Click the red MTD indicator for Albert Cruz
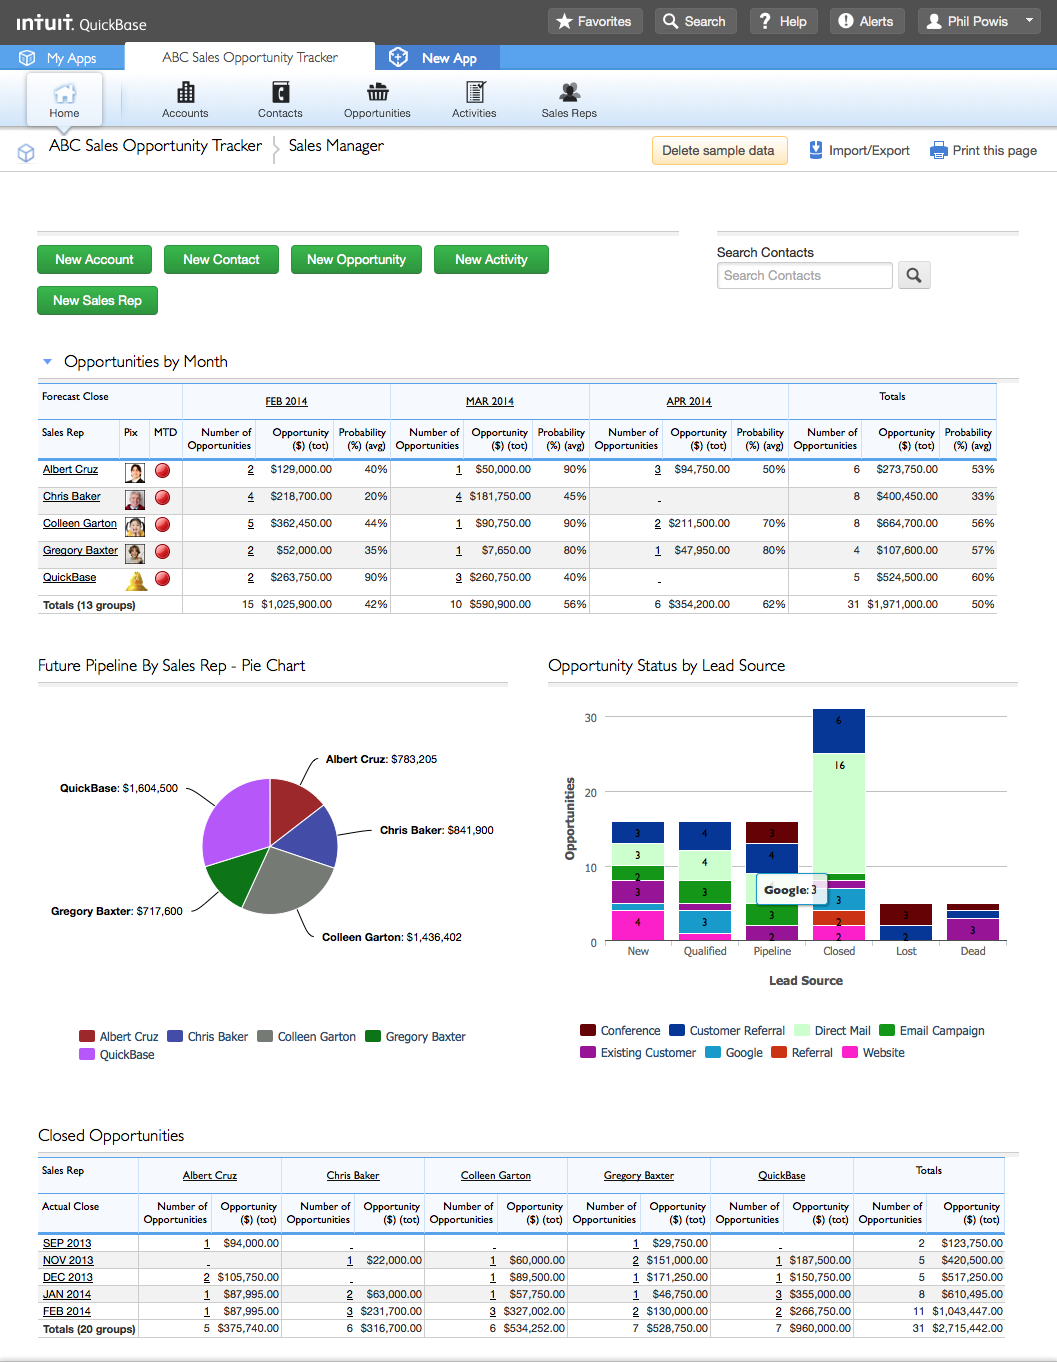 tap(162, 470)
